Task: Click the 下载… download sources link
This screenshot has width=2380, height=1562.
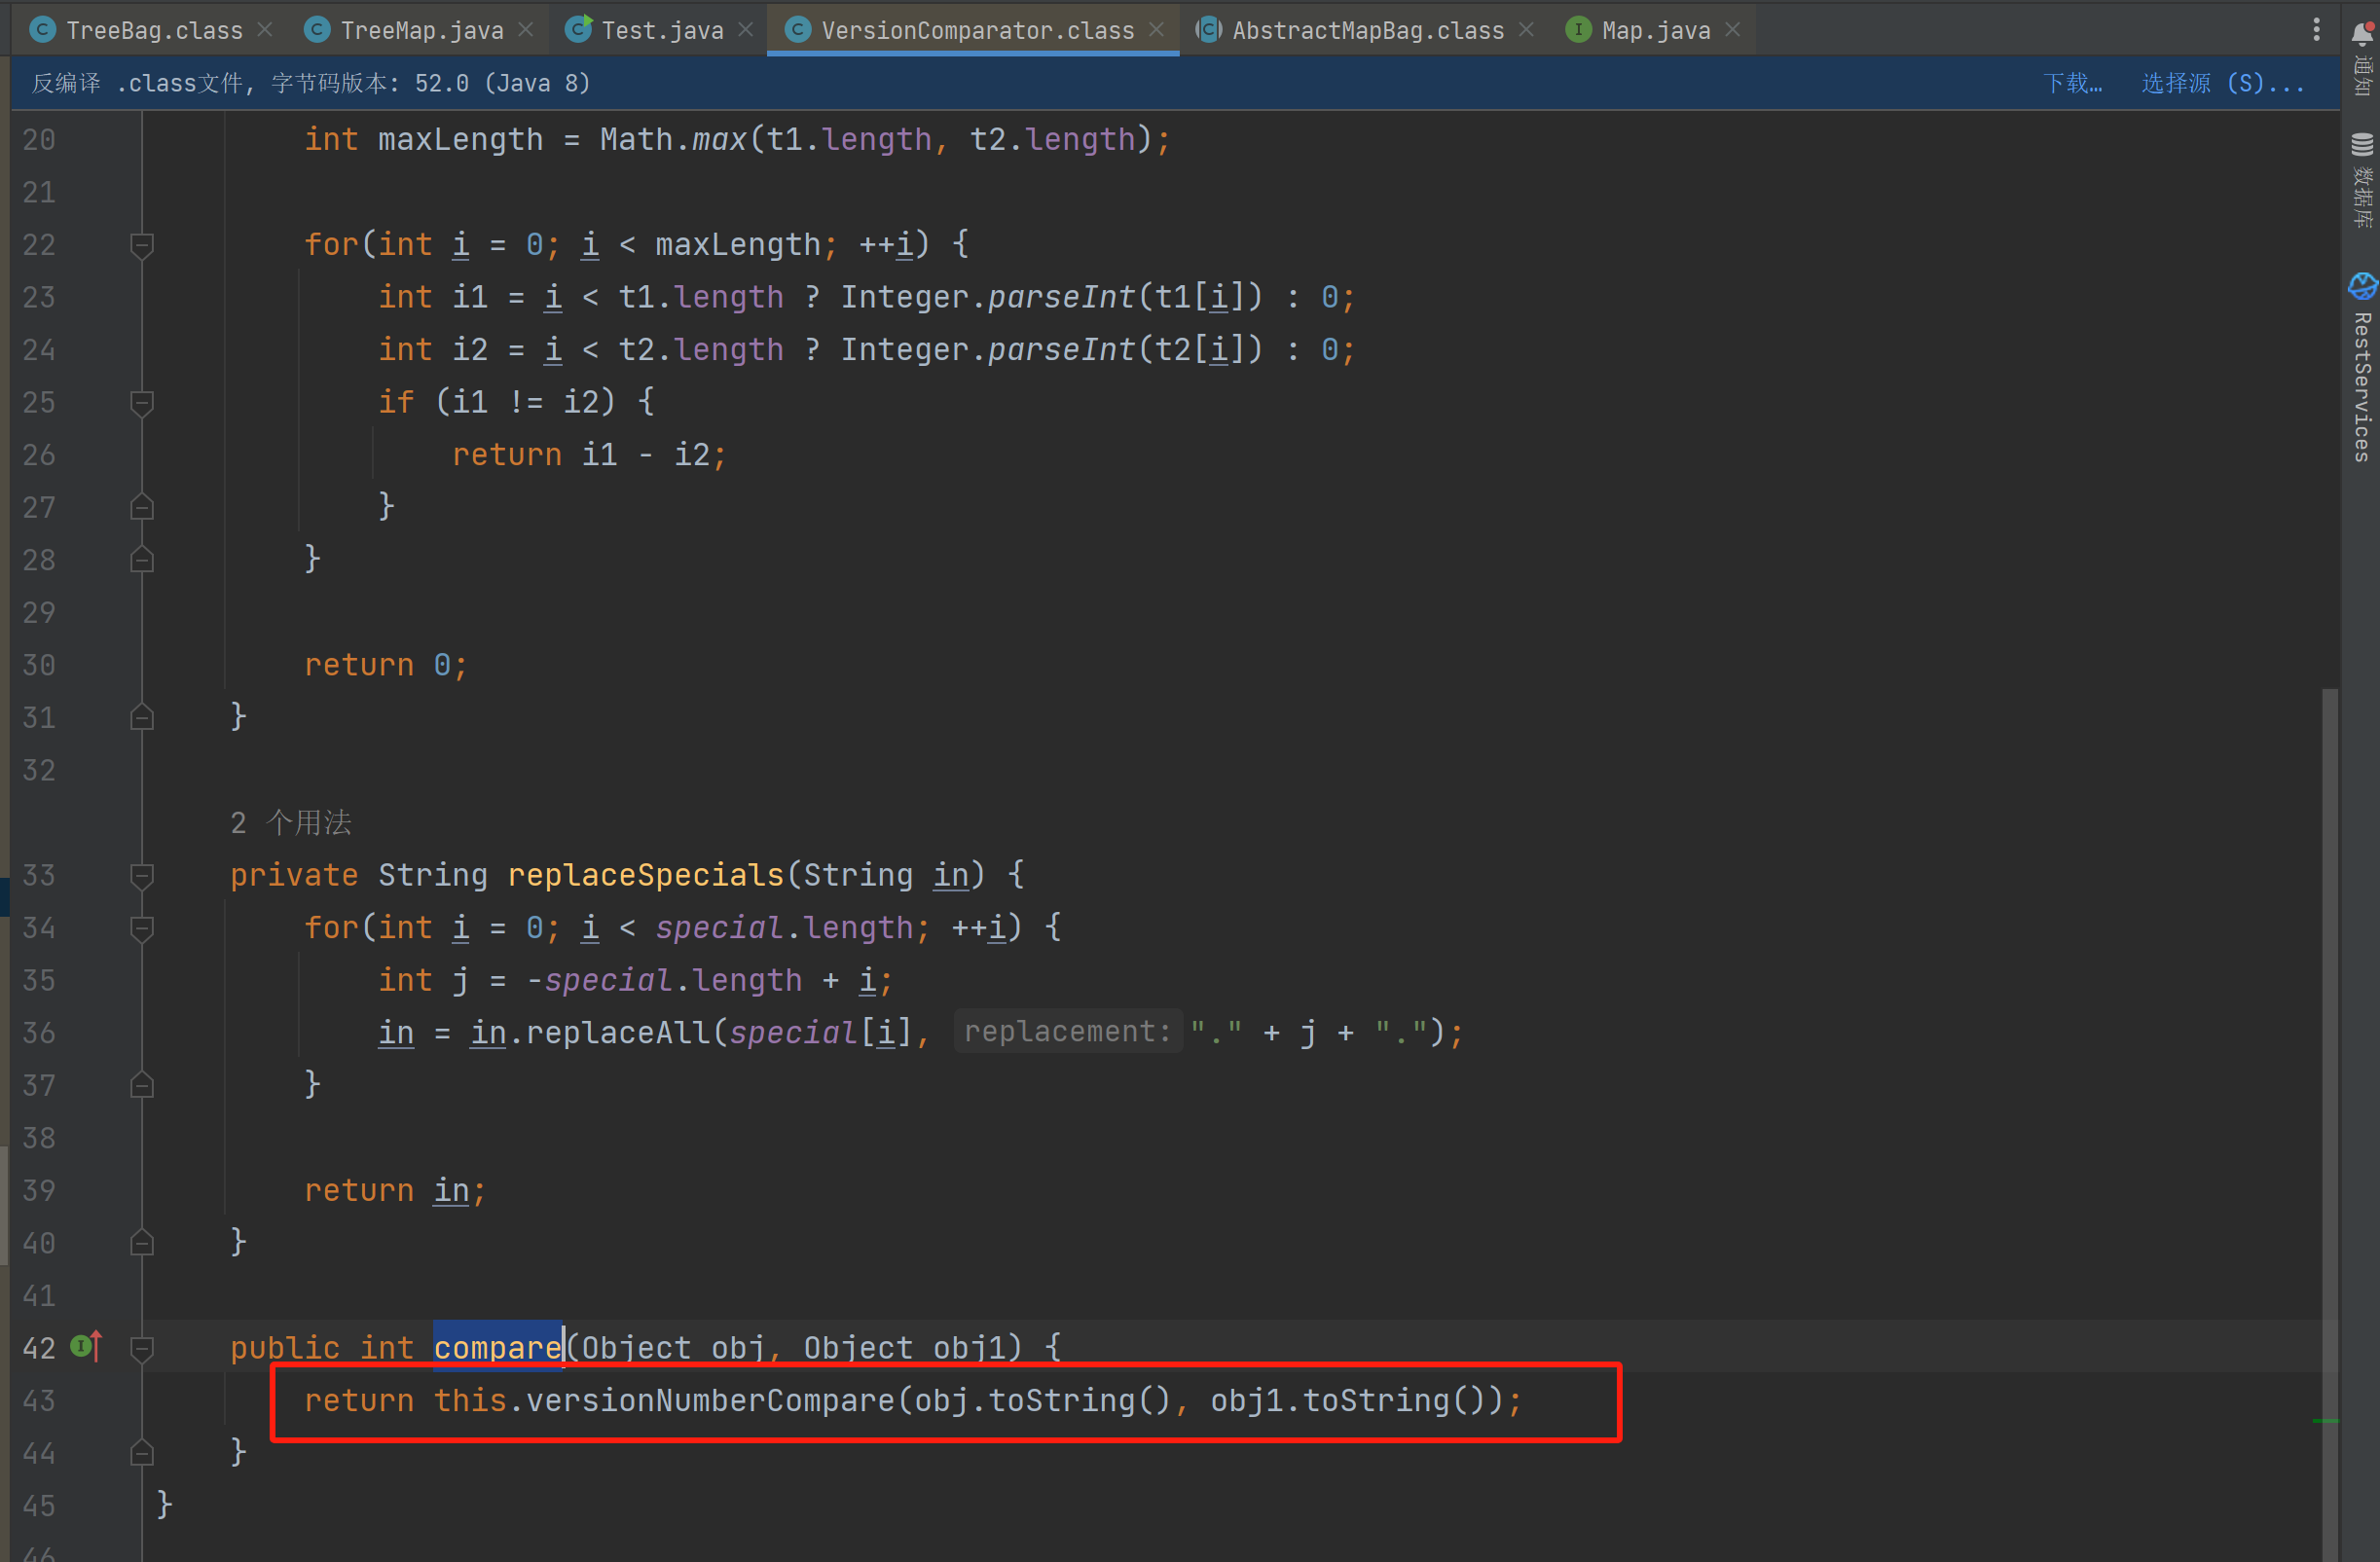Action: 2072,83
